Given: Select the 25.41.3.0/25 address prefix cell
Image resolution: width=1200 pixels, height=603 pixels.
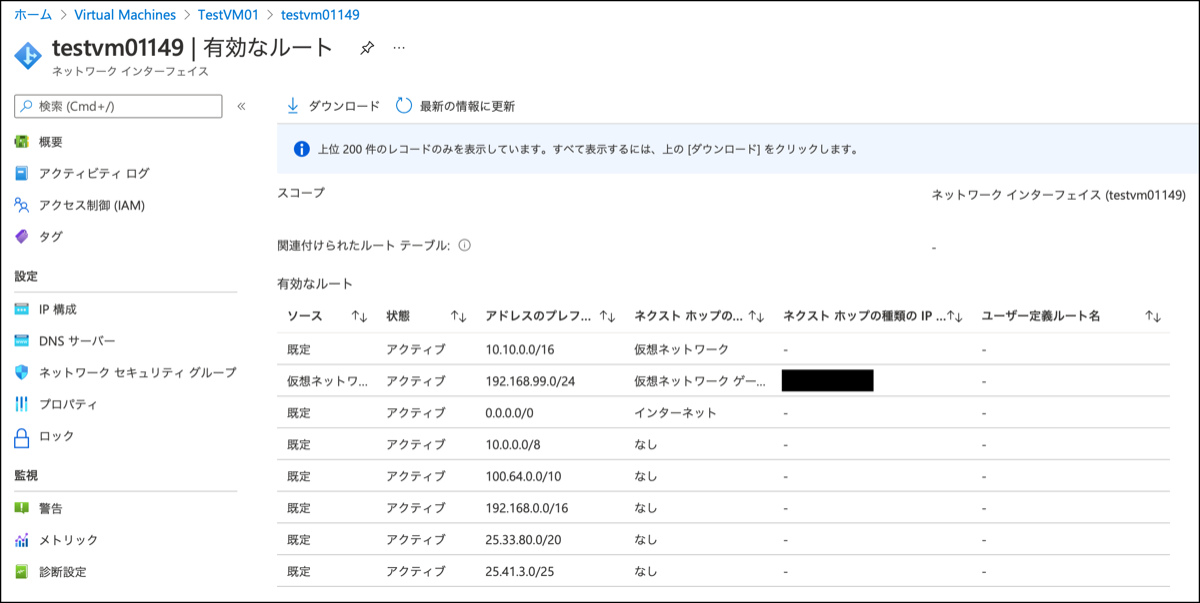Looking at the screenshot, I should click(x=521, y=572).
